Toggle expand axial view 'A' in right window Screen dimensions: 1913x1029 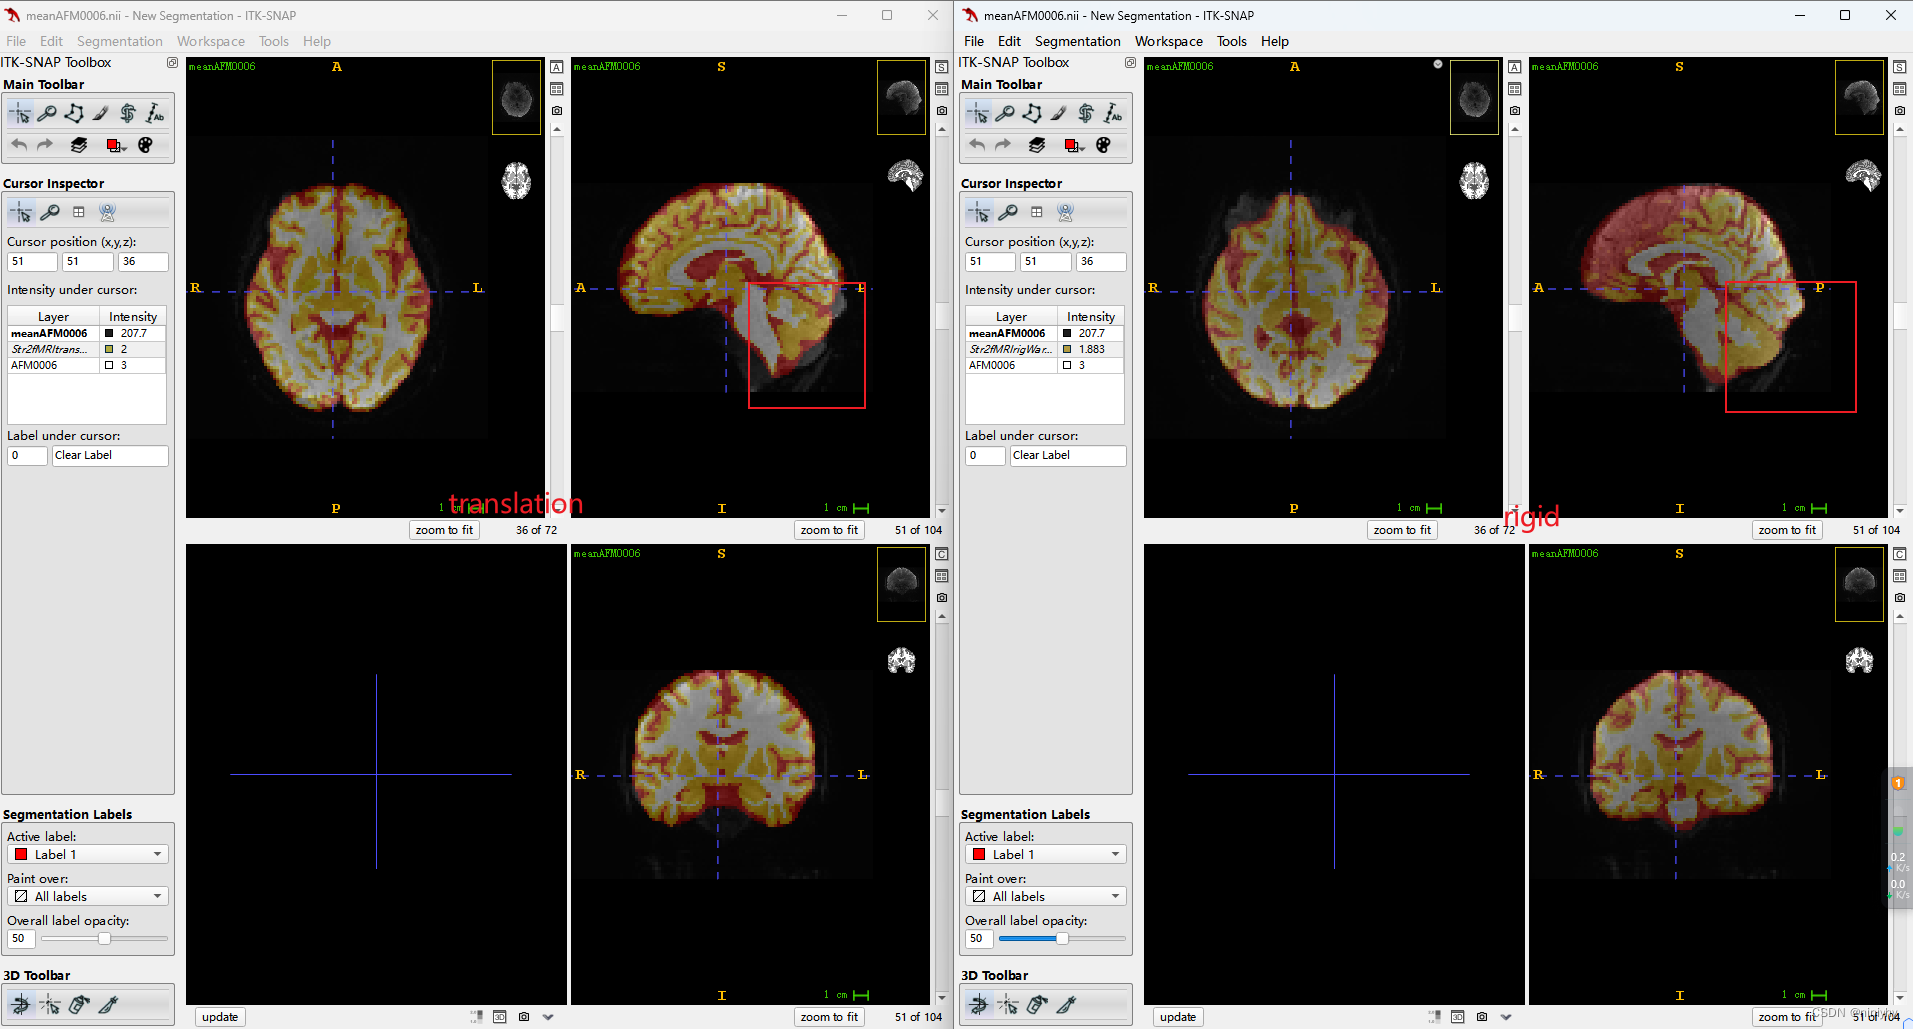tap(1515, 67)
